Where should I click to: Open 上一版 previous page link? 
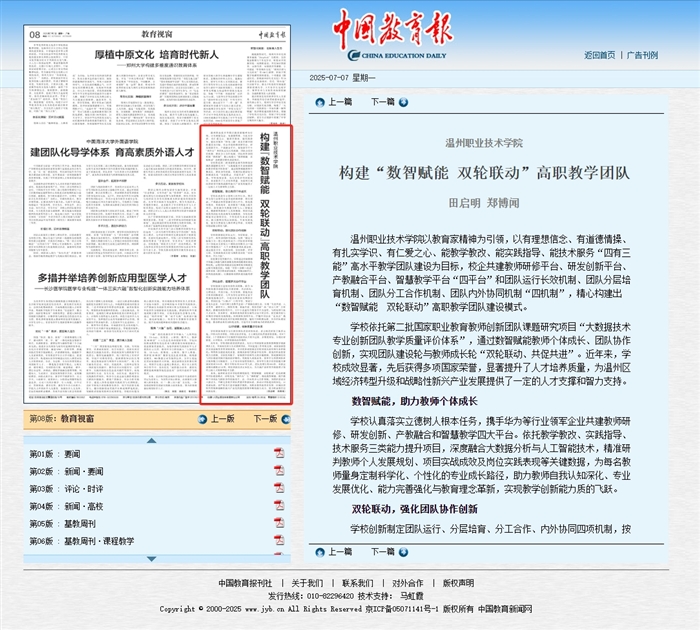point(223,419)
